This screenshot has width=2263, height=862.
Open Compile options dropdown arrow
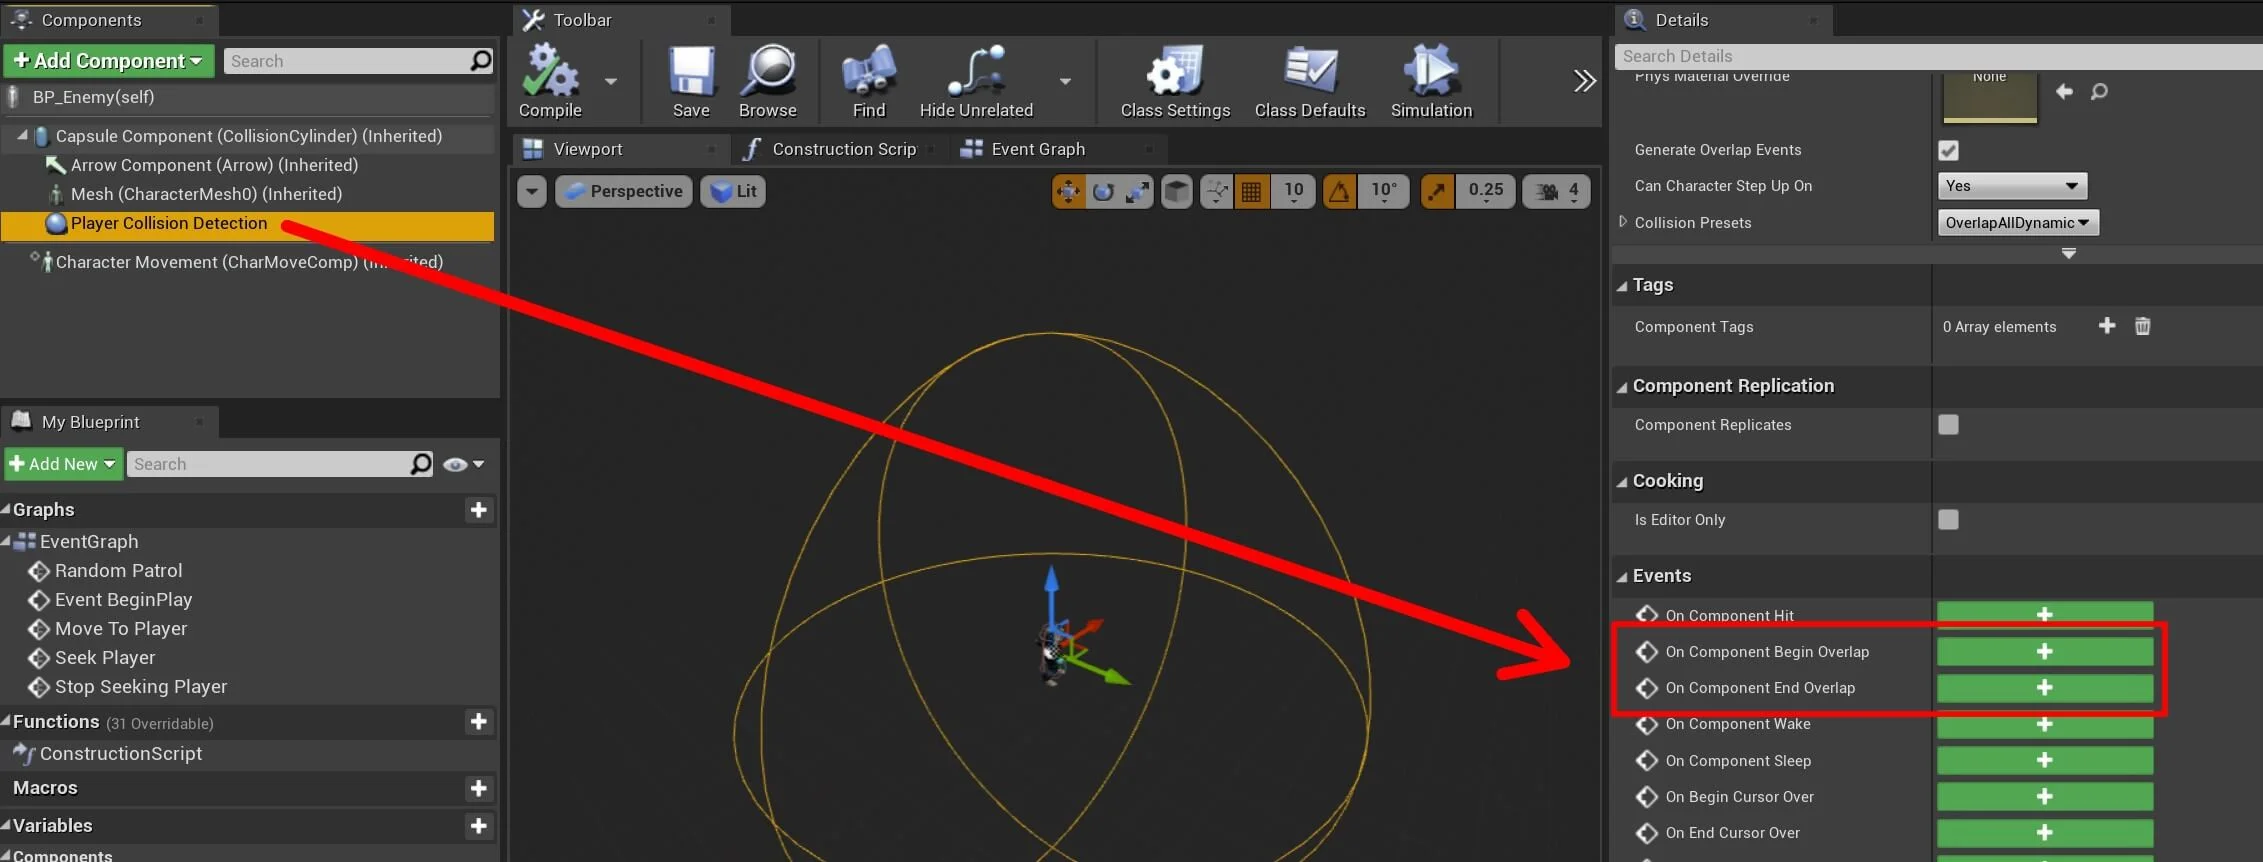pos(610,81)
